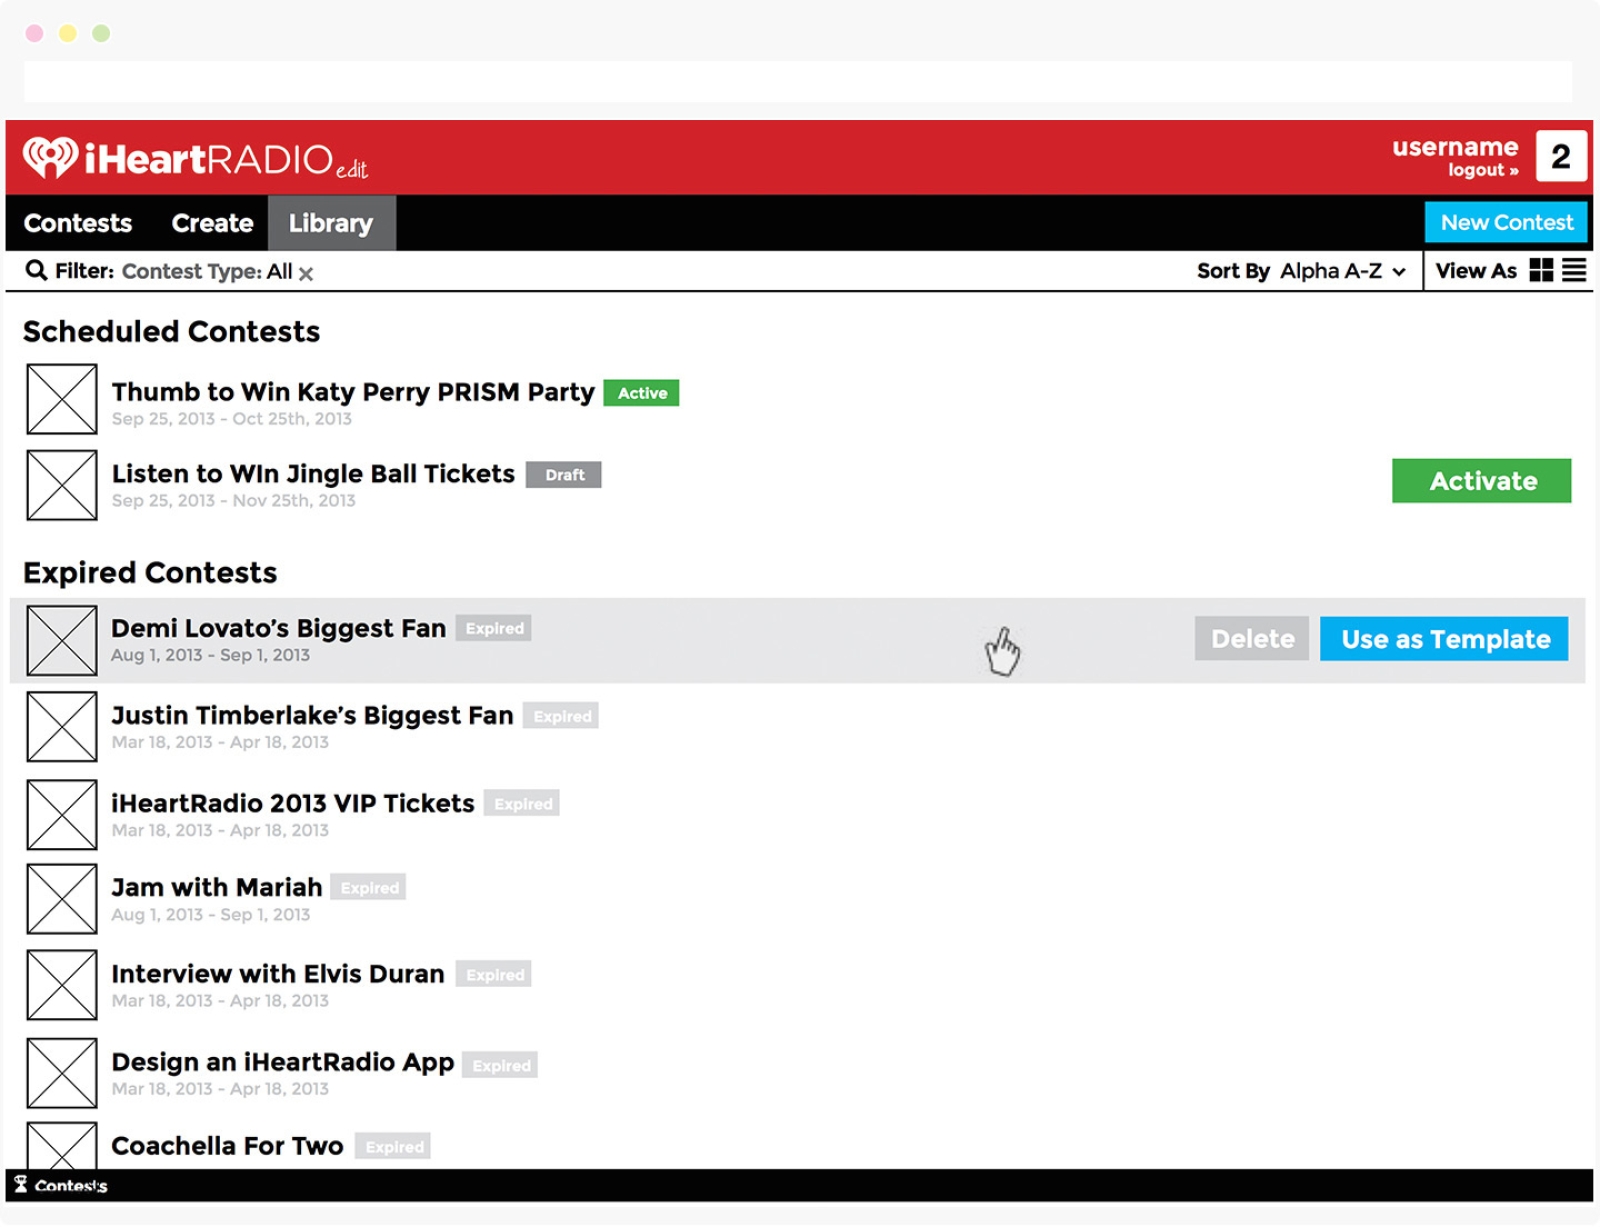Click Expired badge beside Demi Lovato's contest
1600x1227 pixels.
pos(494,628)
